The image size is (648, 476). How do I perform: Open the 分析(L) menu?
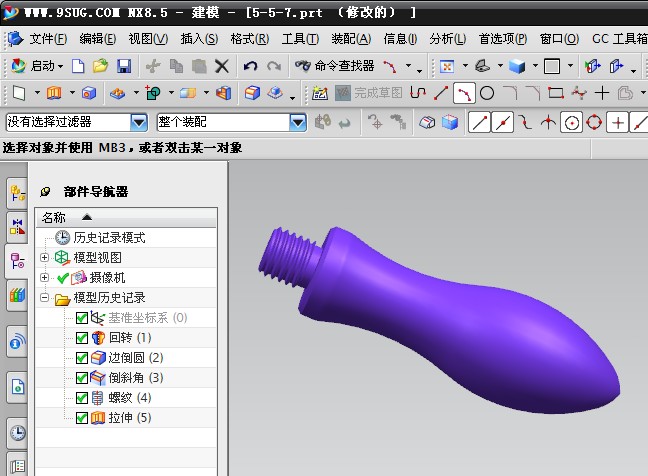pyautogui.click(x=448, y=39)
